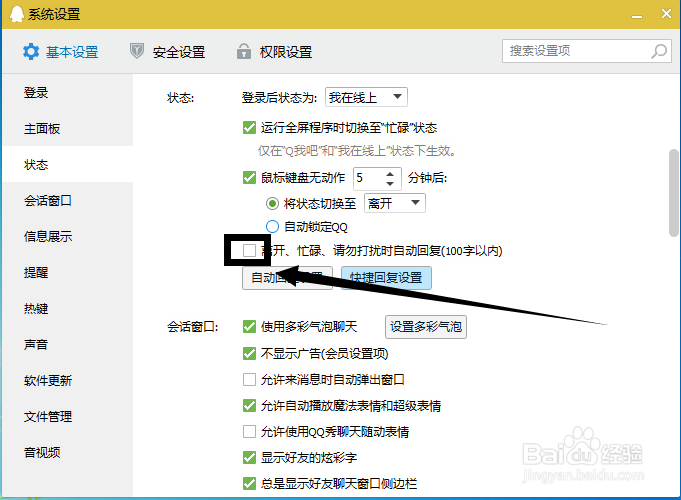The width and height of the screenshot is (681, 500).
Task: Select 软件更新 in the sidebar
Action: click(x=67, y=381)
